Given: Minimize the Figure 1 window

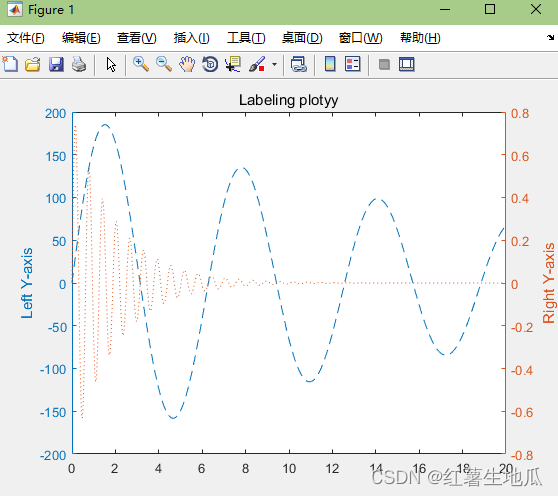Looking at the screenshot, I should (x=445, y=10).
